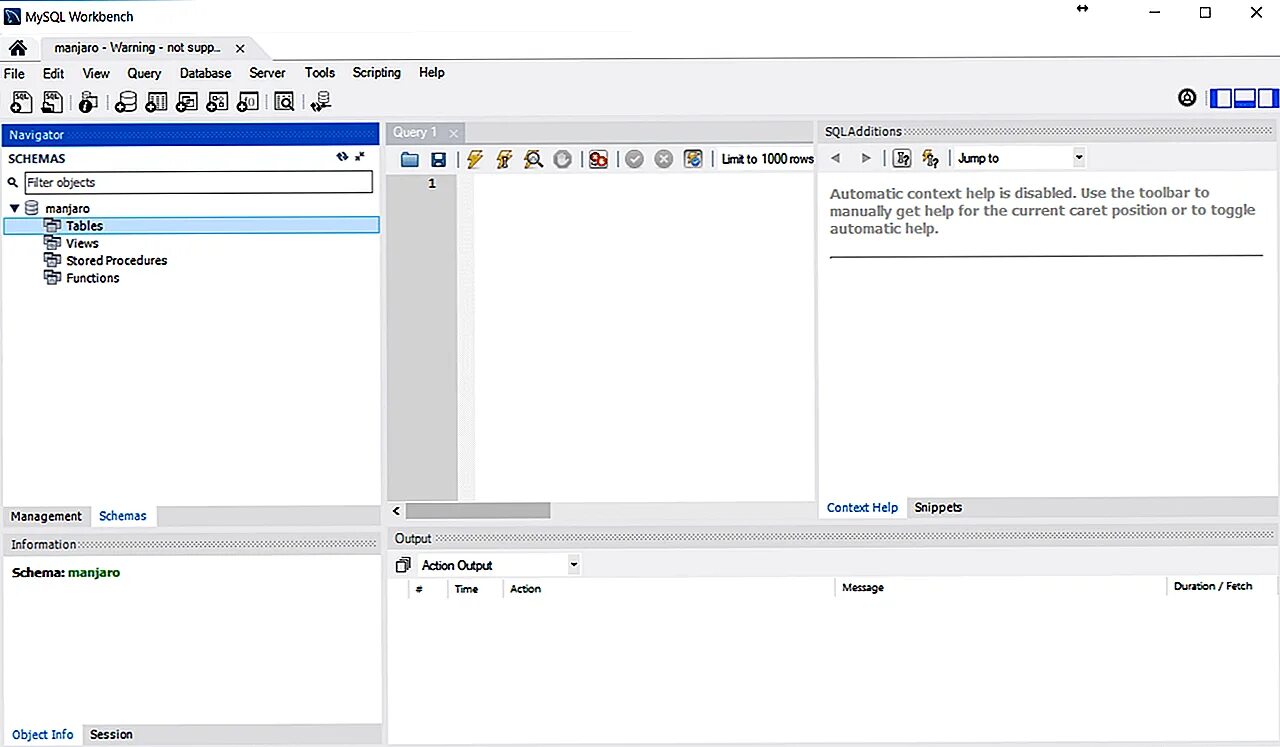Open the Server menu

tap(267, 73)
